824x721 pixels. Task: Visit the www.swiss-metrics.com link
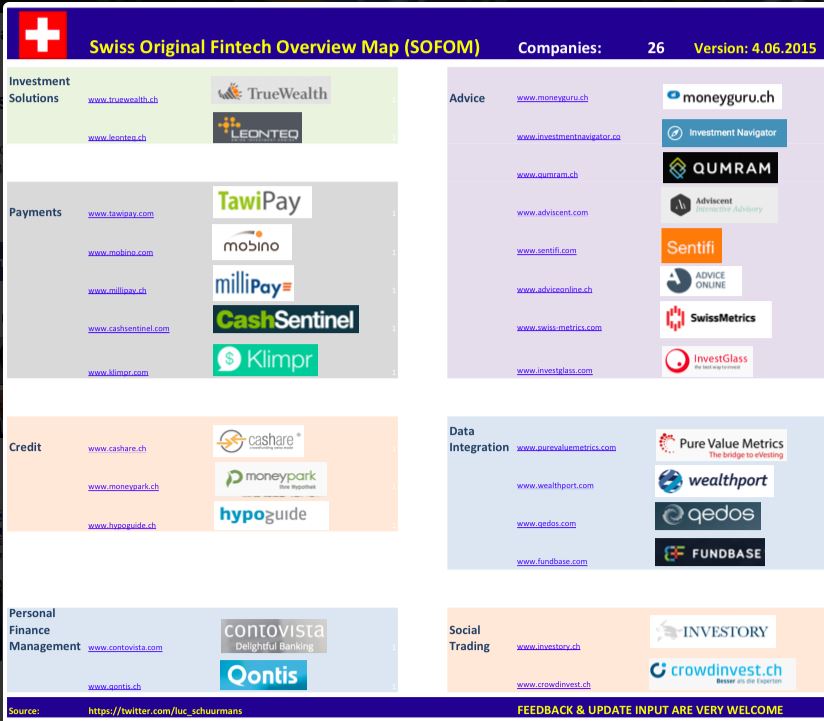click(x=559, y=327)
